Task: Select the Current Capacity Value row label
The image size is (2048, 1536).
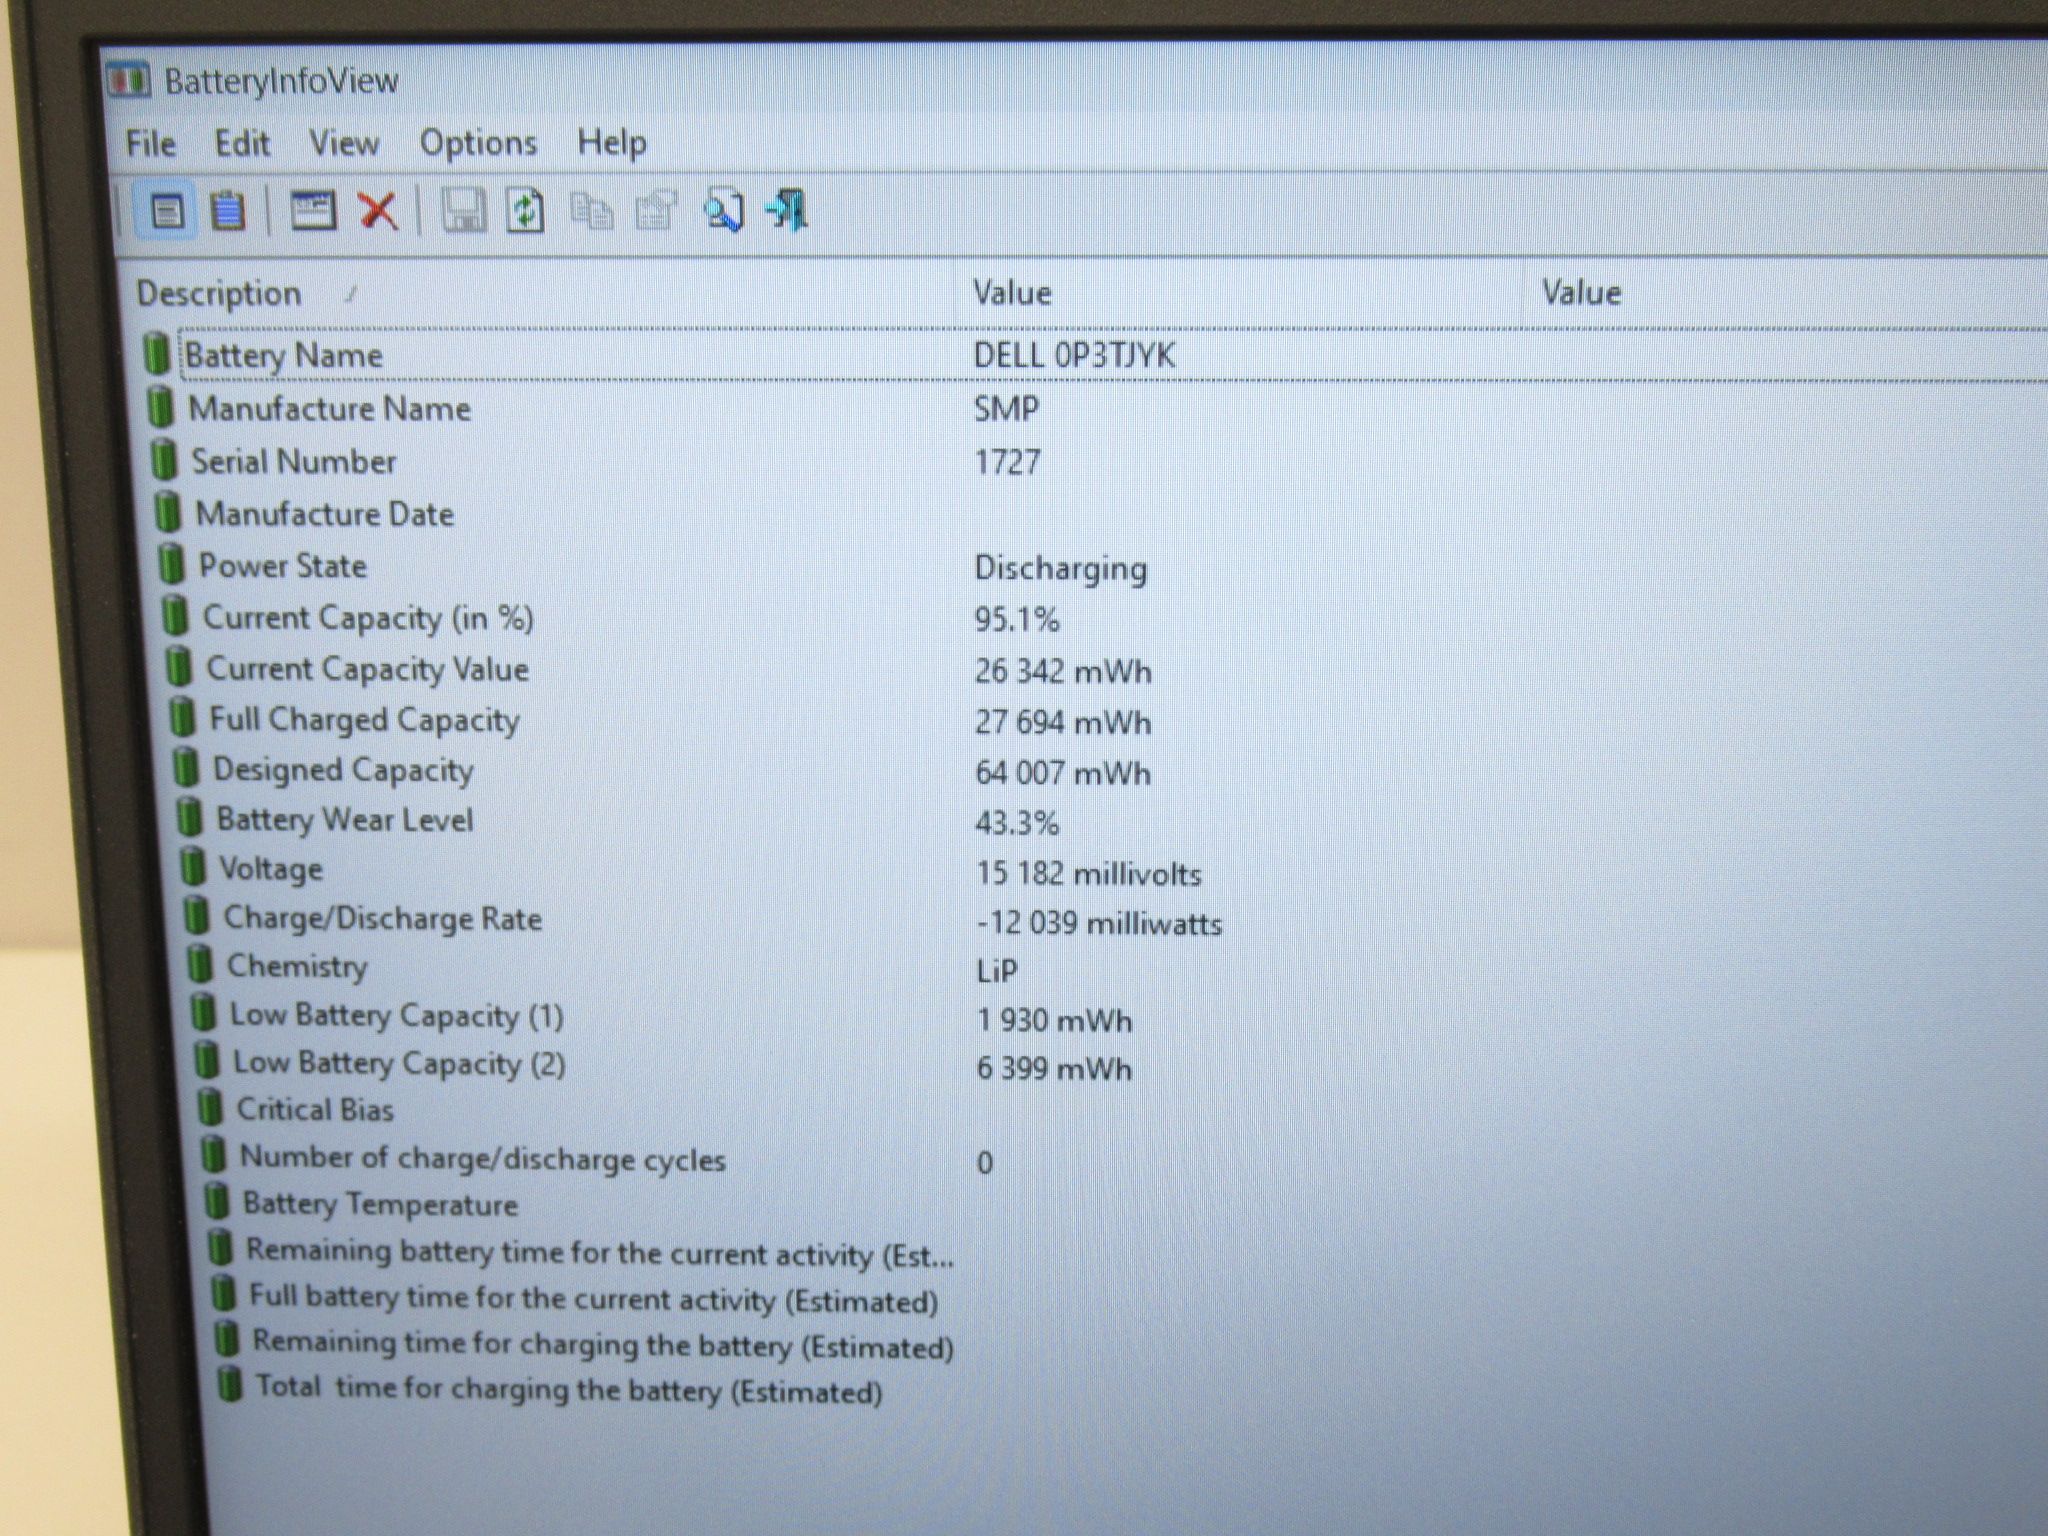Action: (x=367, y=669)
